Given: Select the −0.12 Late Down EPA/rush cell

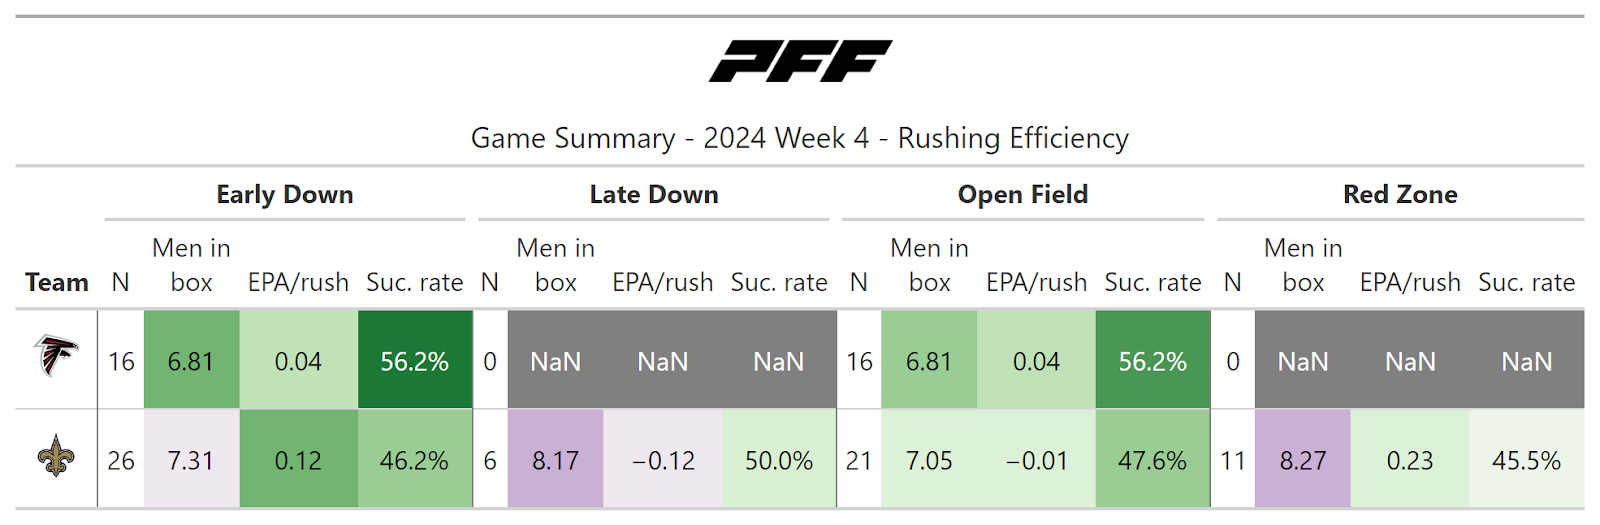Looking at the screenshot, I should click(663, 460).
